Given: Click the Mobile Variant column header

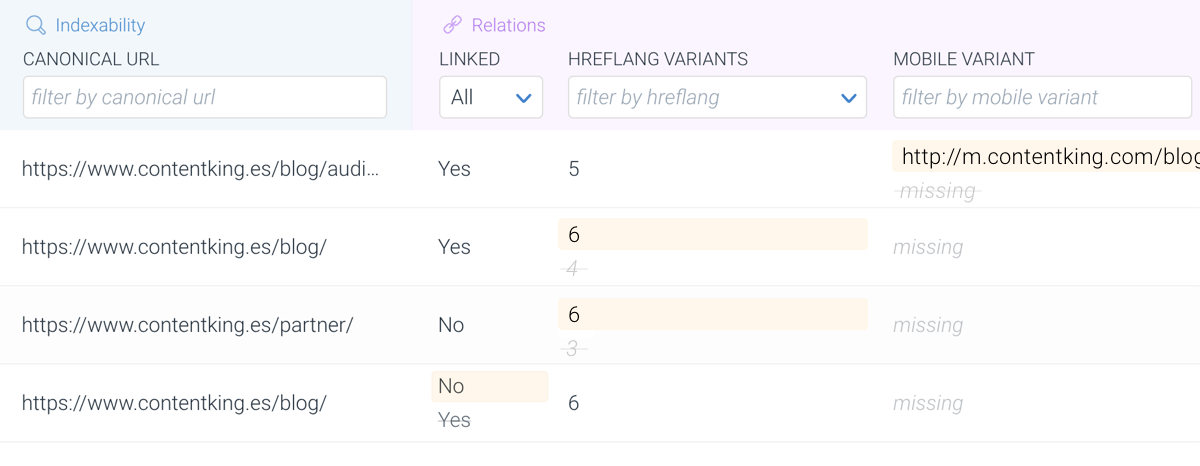Looking at the screenshot, I should tap(964, 59).
